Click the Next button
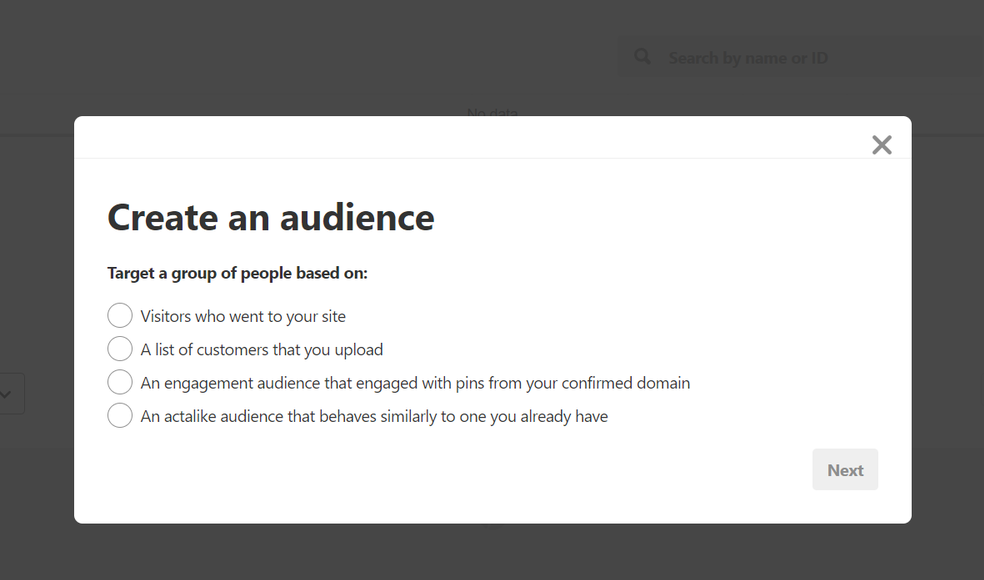Image resolution: width=984 pixels, height=580 pixels. 845,470
